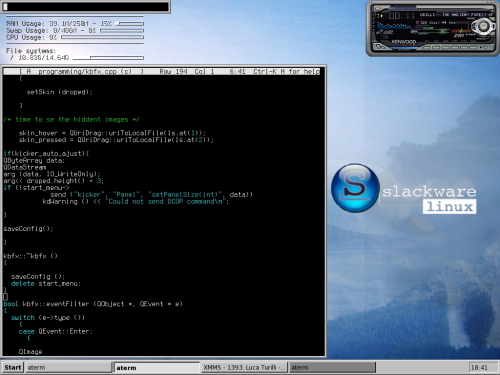500x375 pixels.
Task: Click the RAM Usage 39.1M/250M reading
Action: (x=69, y=23)
